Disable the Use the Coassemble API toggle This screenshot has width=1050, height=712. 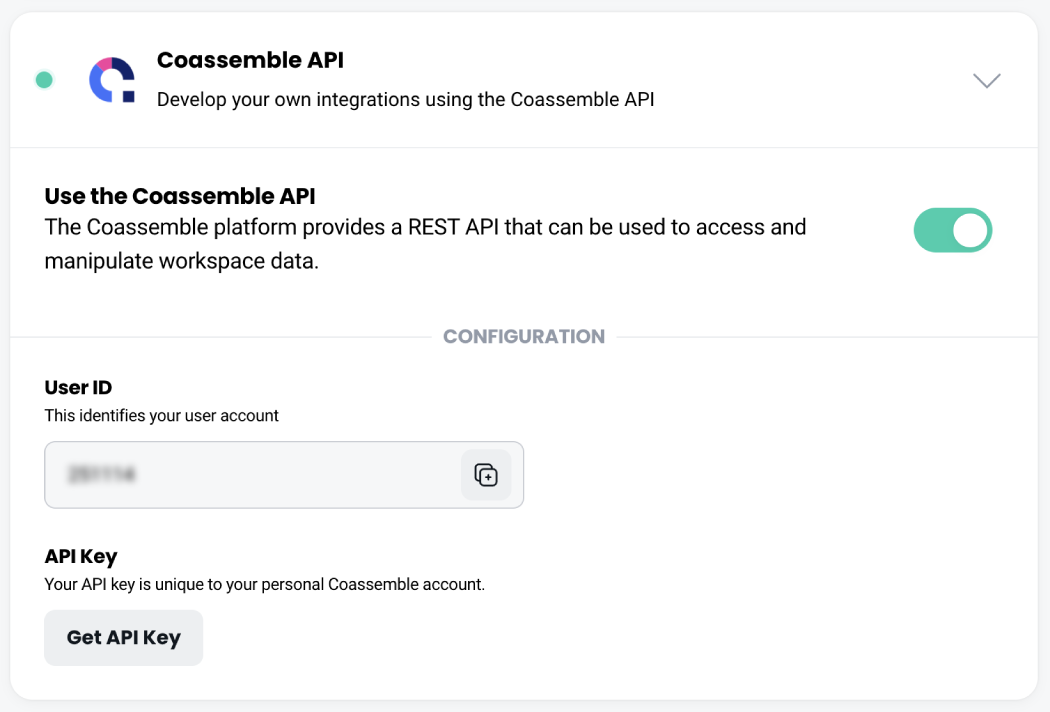952,230
